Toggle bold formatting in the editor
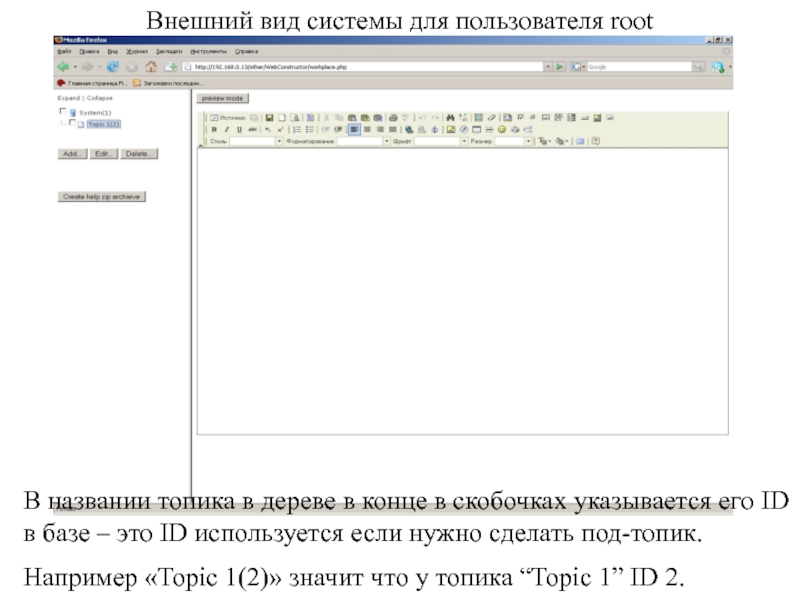Viewport: 800px width, 600px height. tap(214, 129)
